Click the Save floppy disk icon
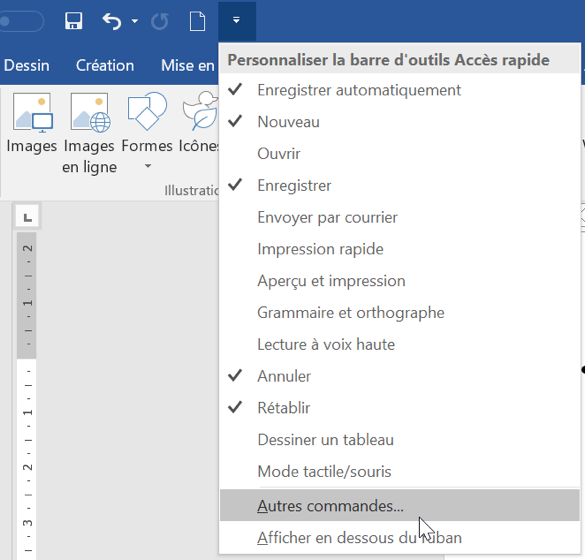This screenshot has height=560, width=585. 73,21
